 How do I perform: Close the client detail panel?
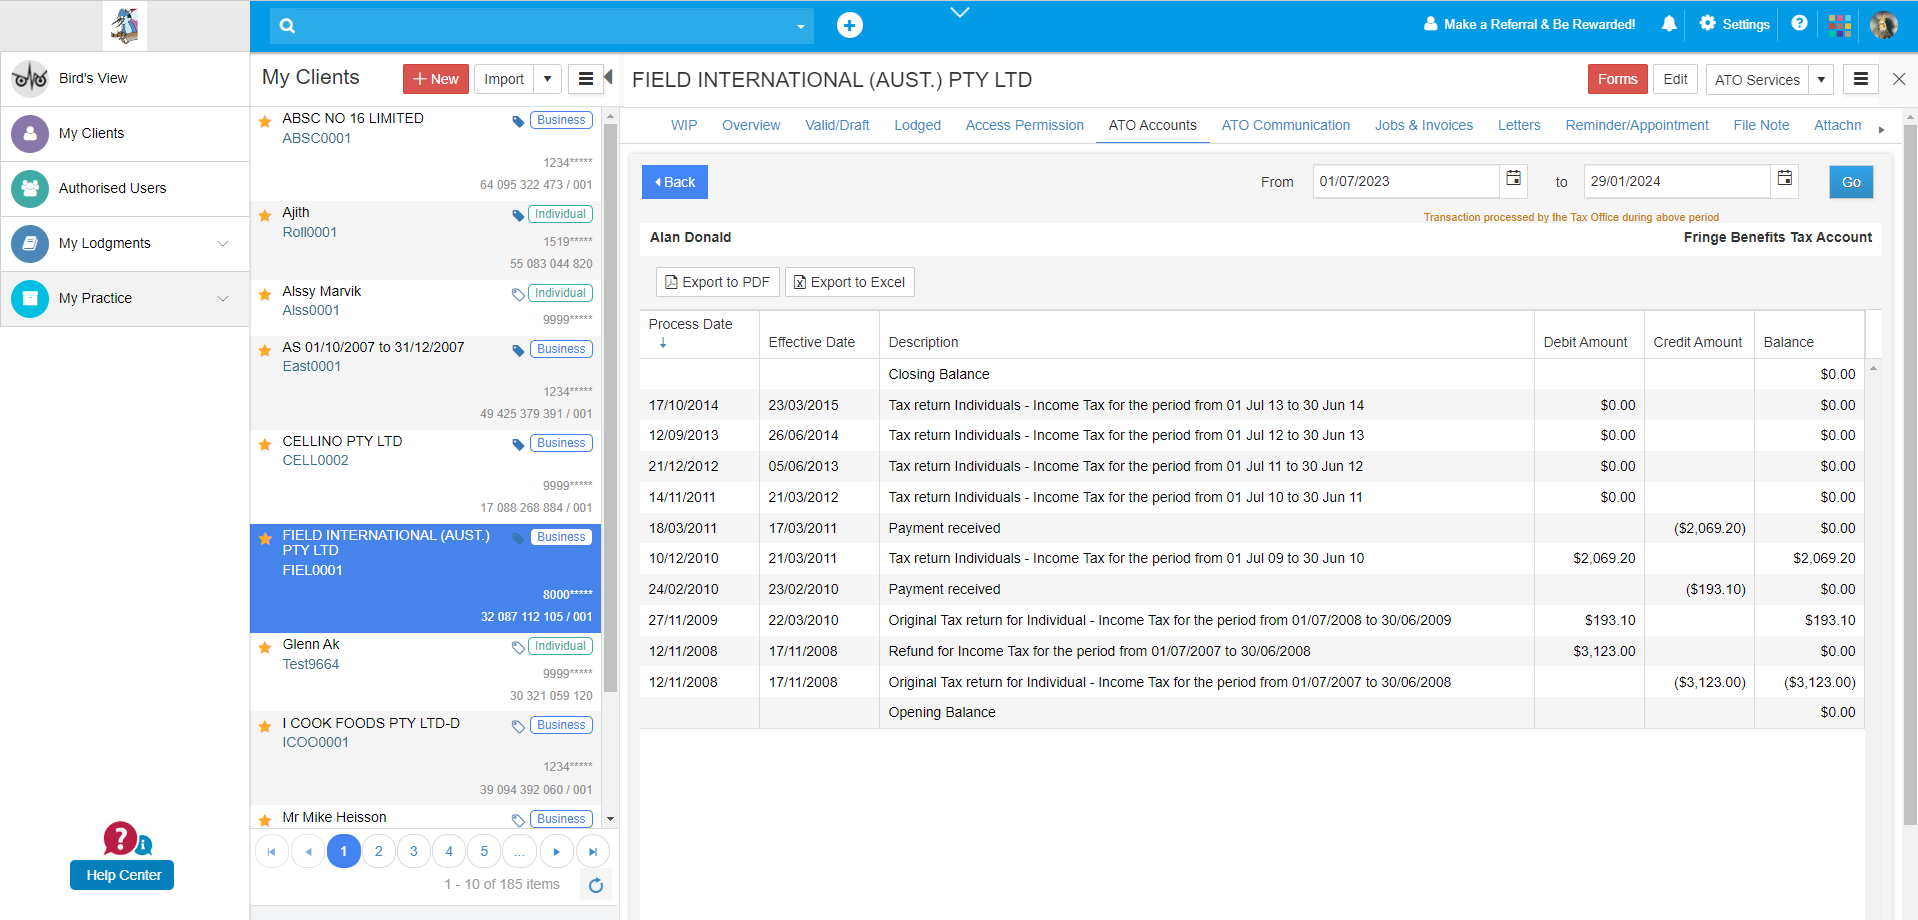[1899, 79]
